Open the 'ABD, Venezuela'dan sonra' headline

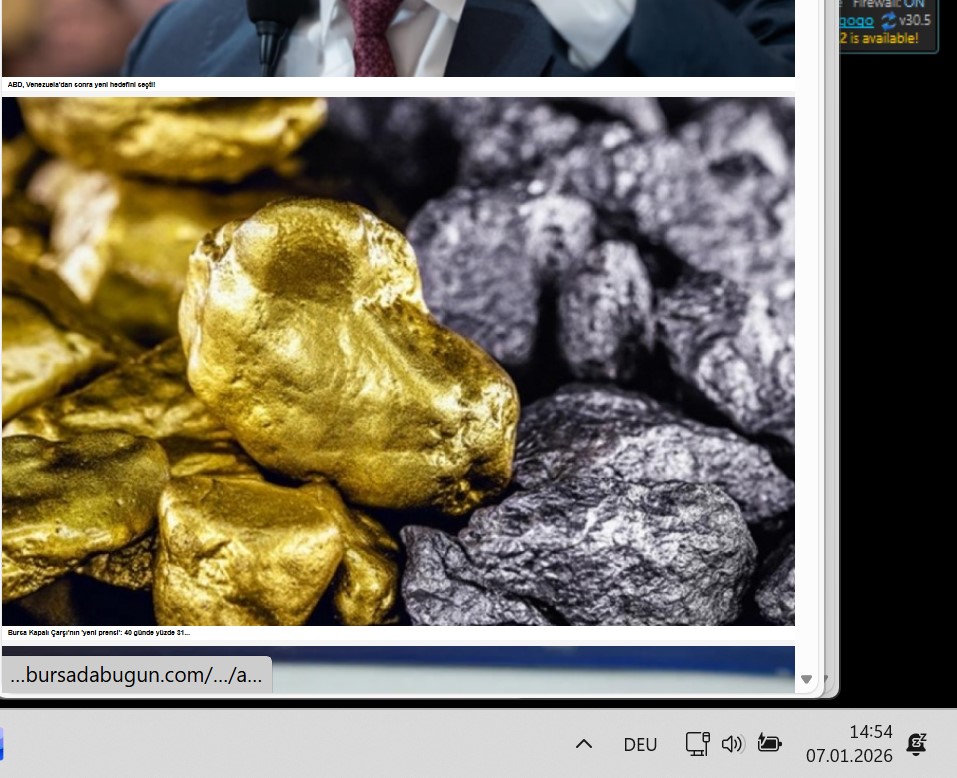pos(82,85)
